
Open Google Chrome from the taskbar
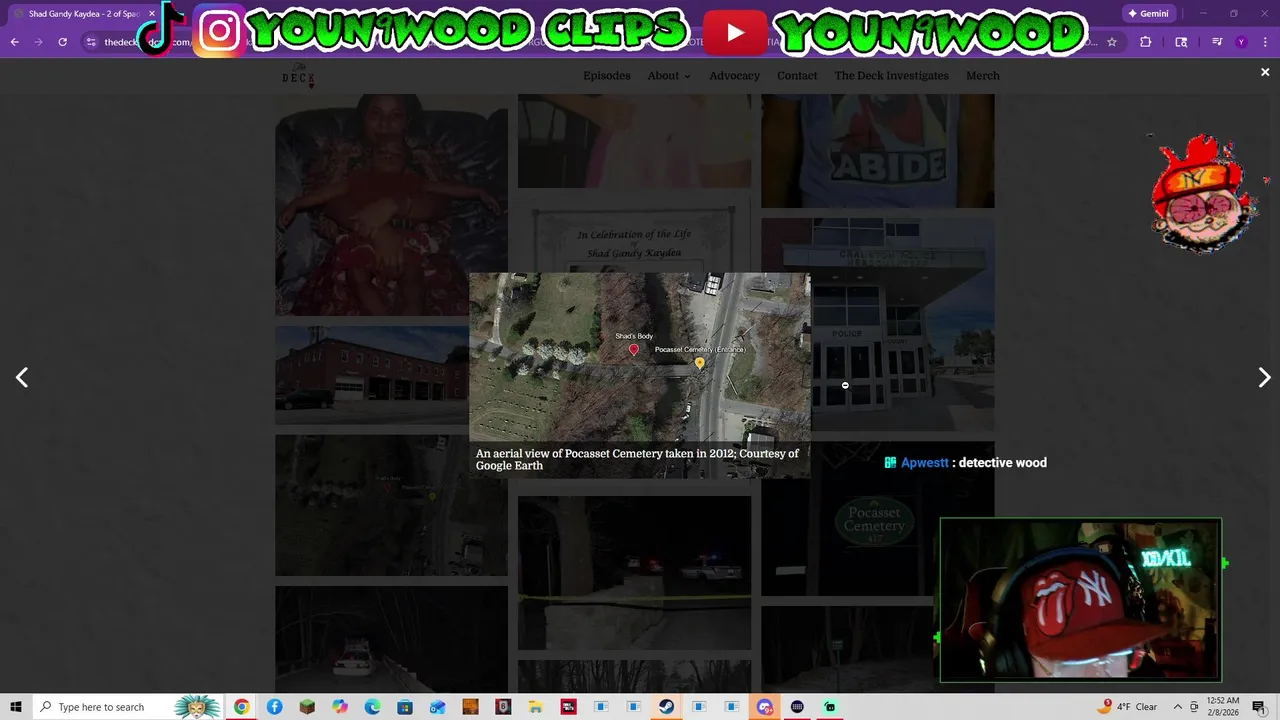[x=242, y=707]
